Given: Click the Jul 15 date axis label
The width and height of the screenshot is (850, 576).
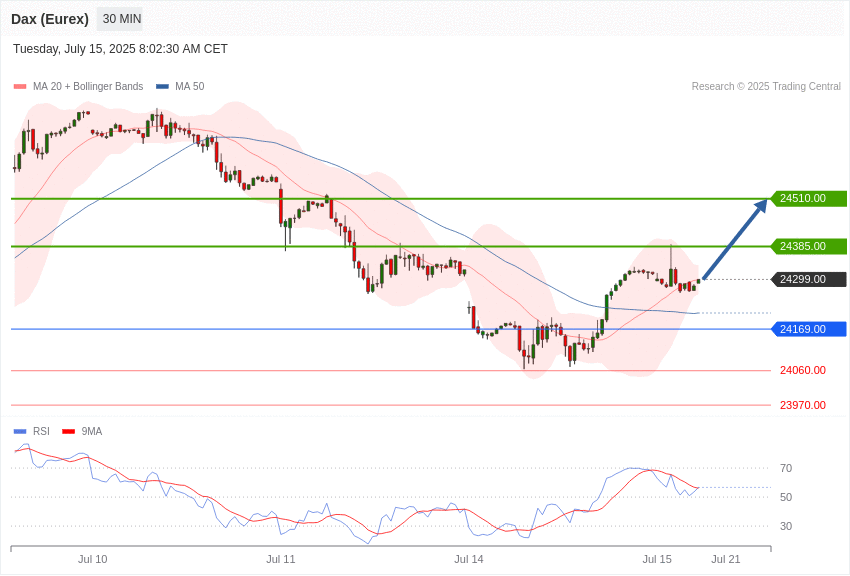Looking at the screenshot, I should click(657, 559).
